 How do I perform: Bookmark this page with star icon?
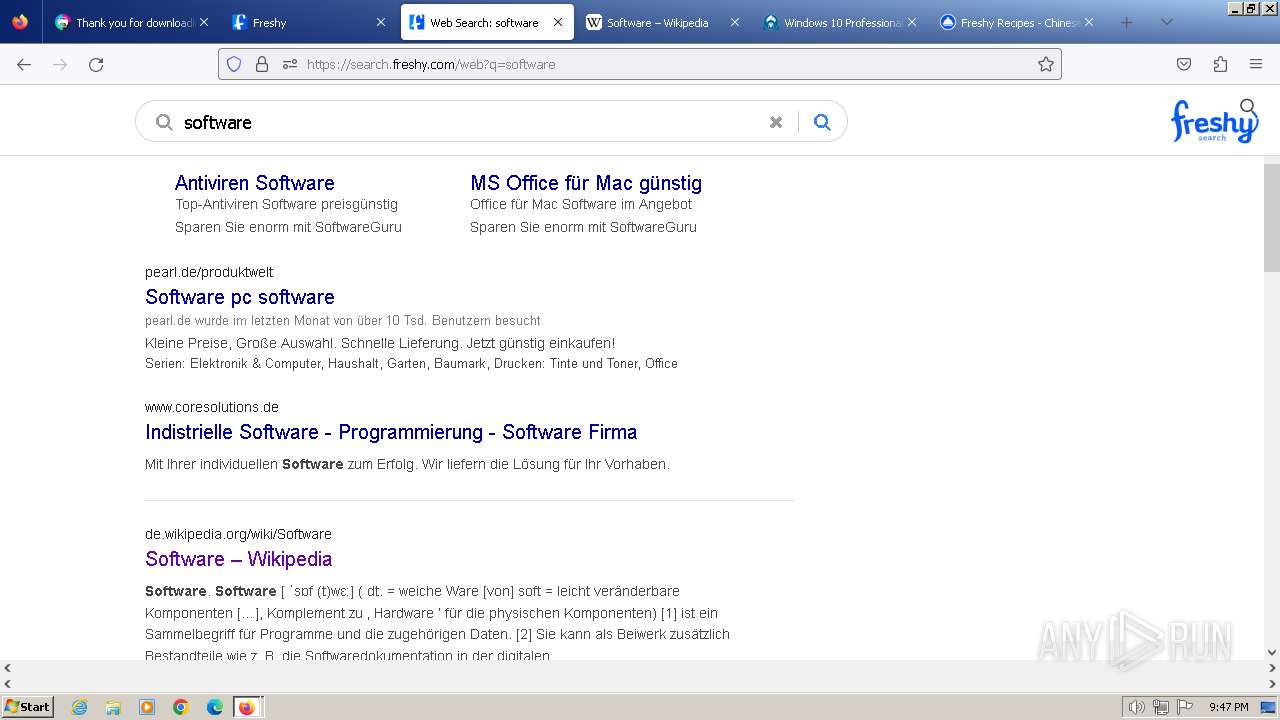(x=1046, y=64)
